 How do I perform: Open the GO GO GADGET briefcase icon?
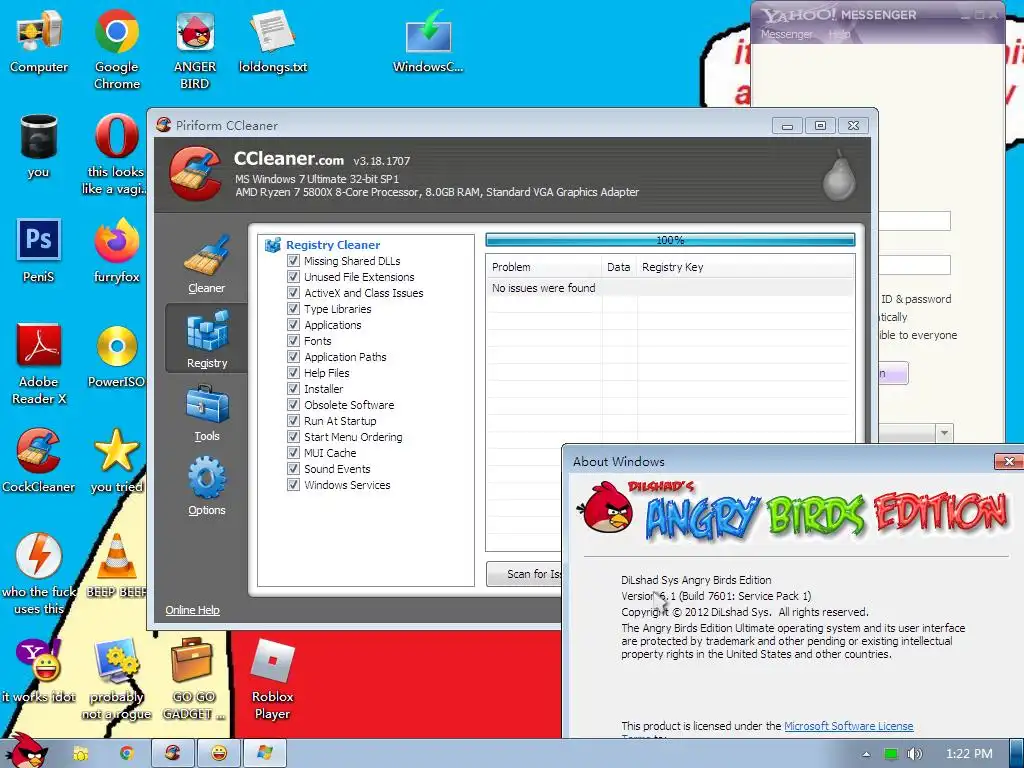195,678
